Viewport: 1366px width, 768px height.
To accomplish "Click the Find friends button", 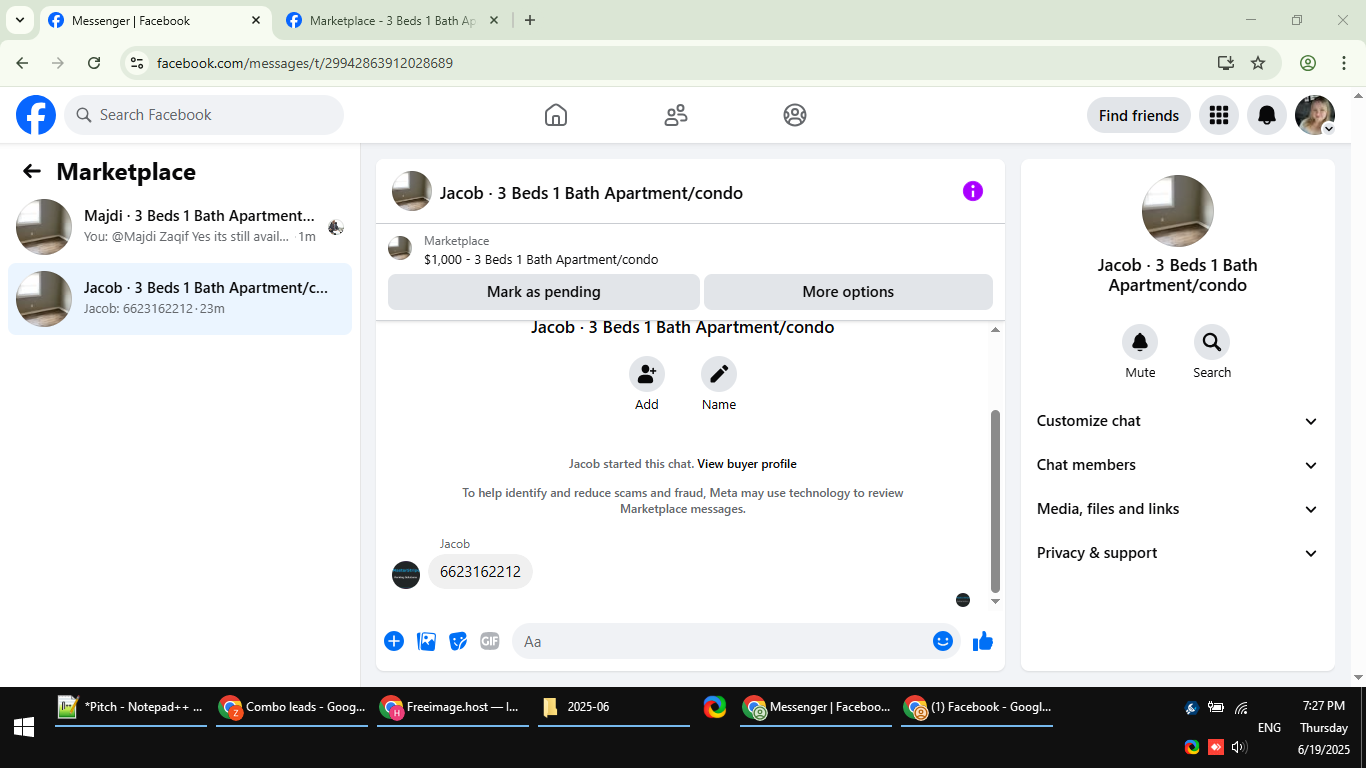I will [1139, 115].
